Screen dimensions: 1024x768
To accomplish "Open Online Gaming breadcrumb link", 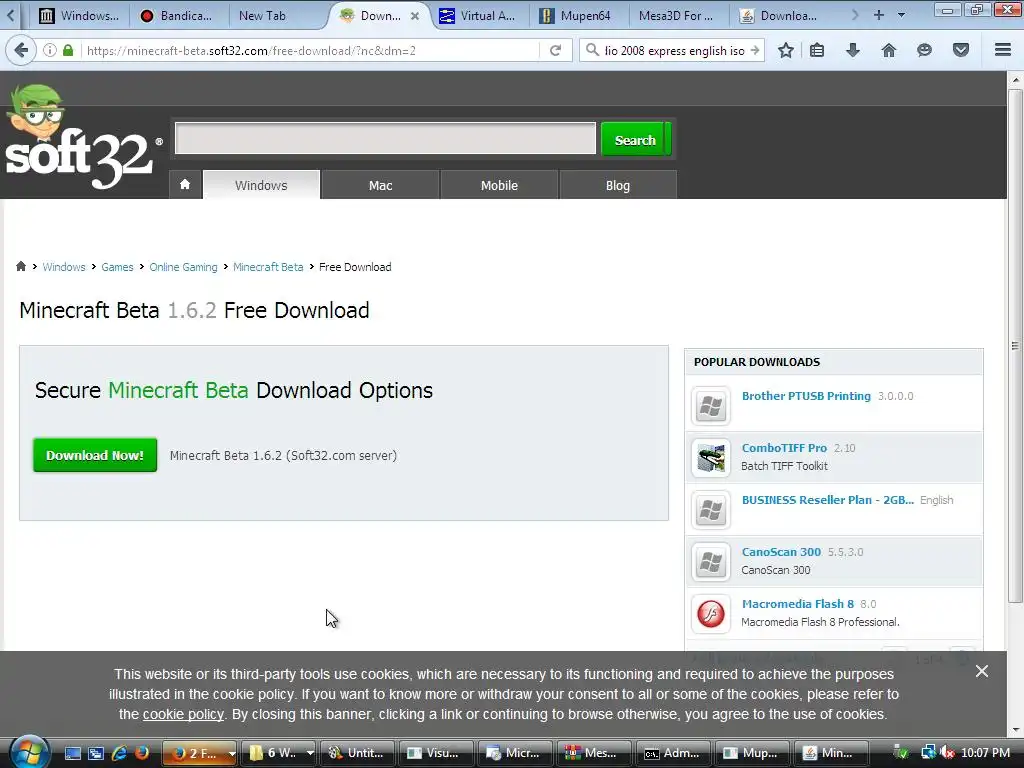I will [x=184, y=266].
